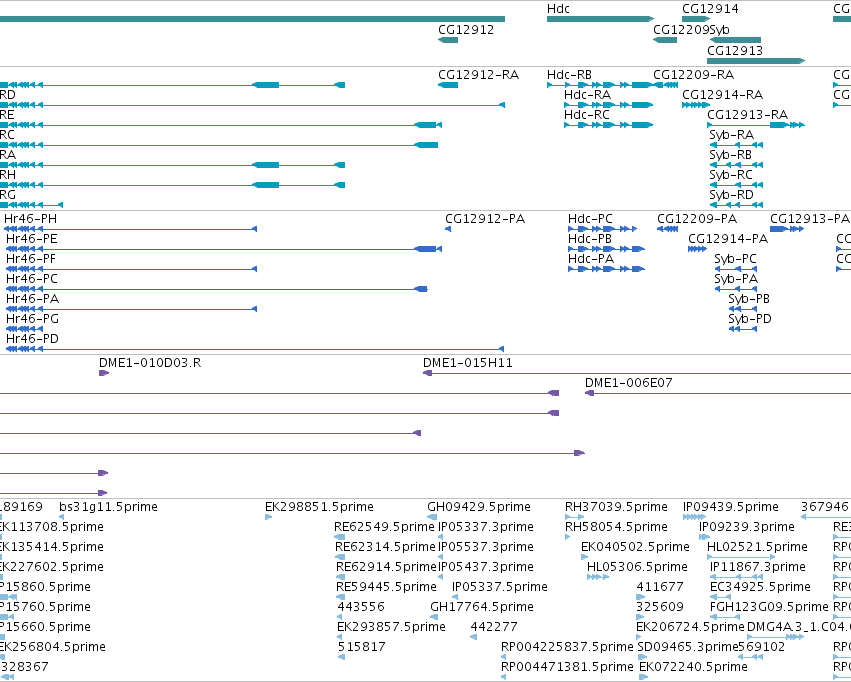Select EST RE62314.5prime
851x682 pixels.
385,547
